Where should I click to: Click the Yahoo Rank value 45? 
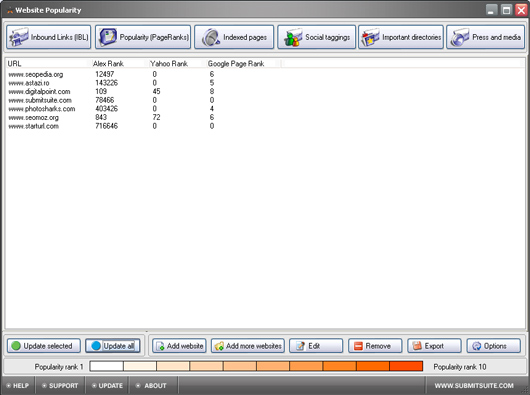[x=156, y=91]
